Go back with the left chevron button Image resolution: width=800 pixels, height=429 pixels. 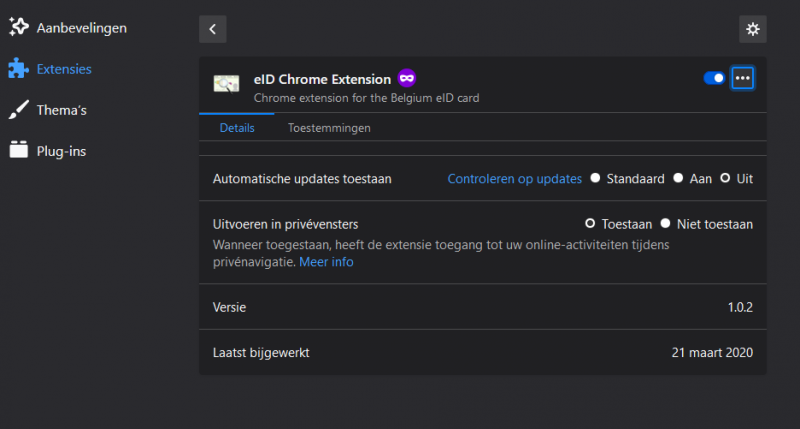tap(212, 29)
